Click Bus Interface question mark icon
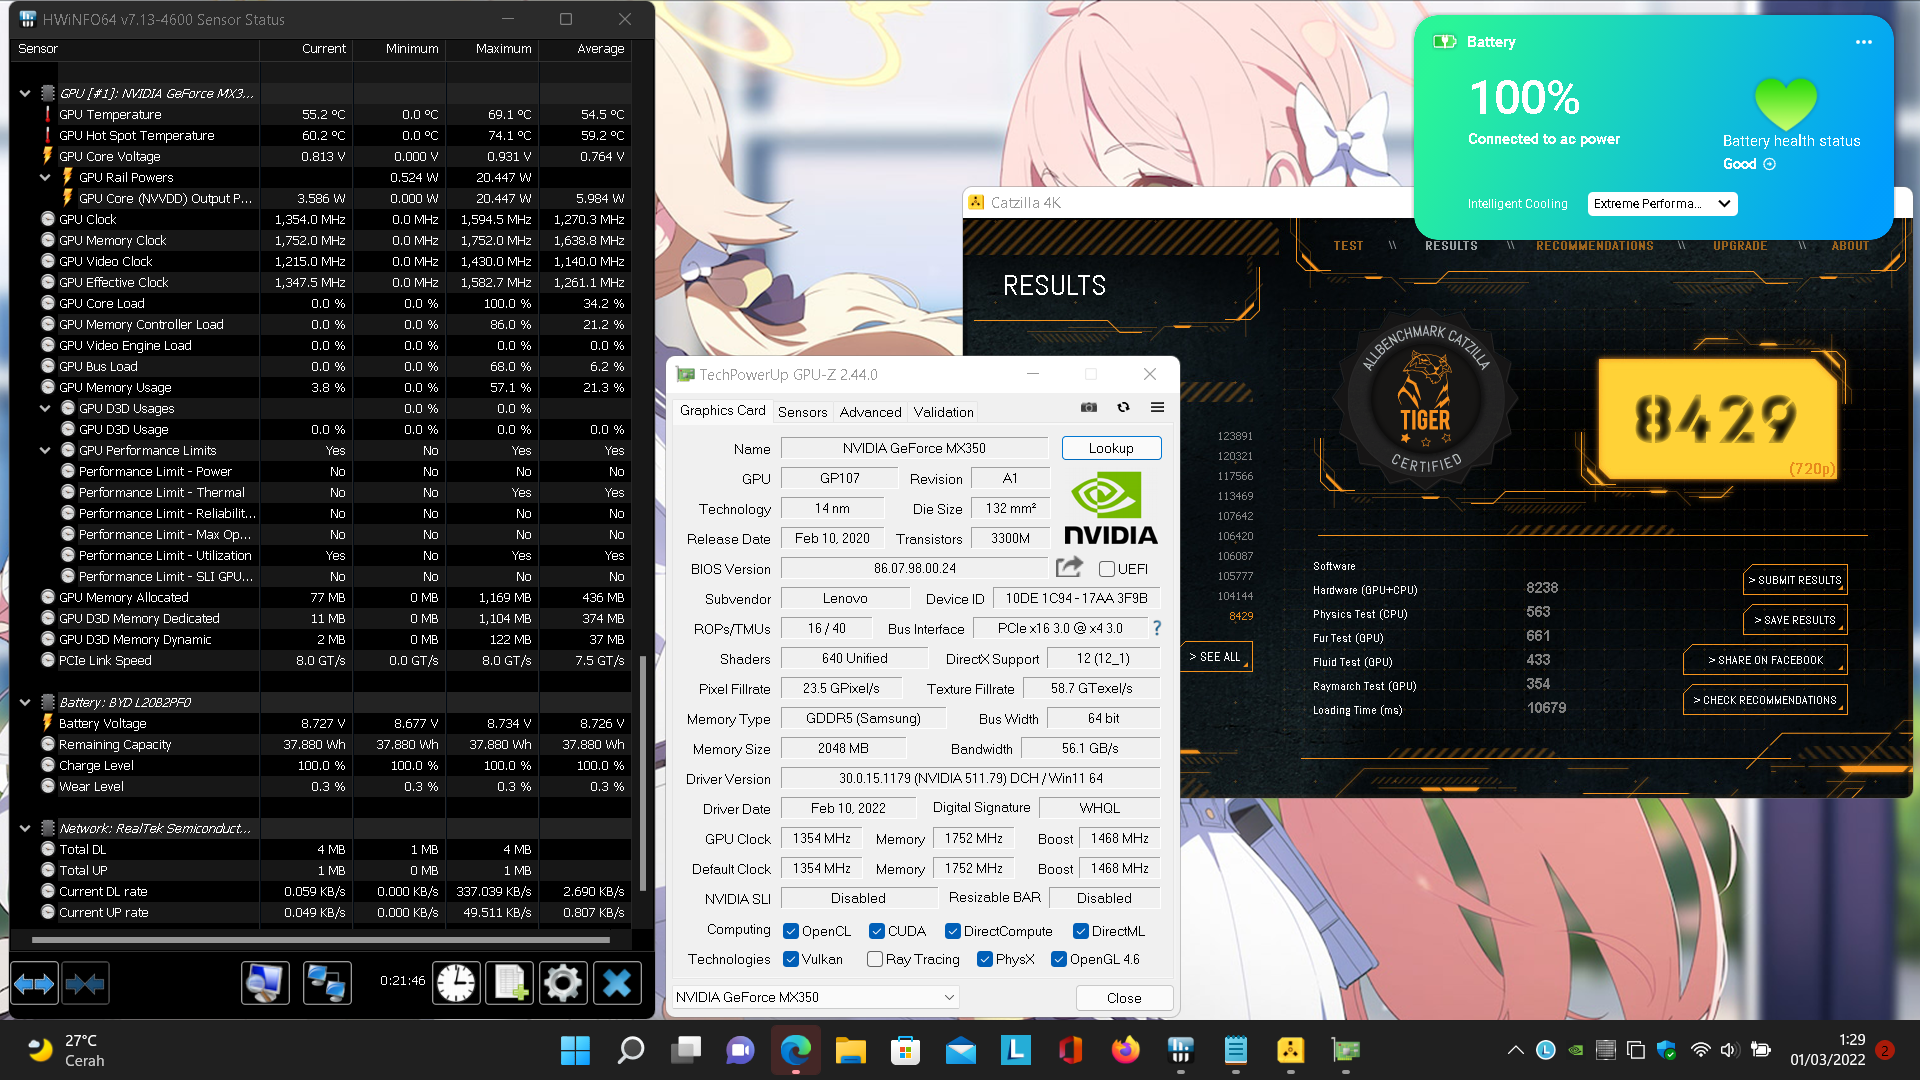The image size is (1920, 1080). coord(1157,628)
